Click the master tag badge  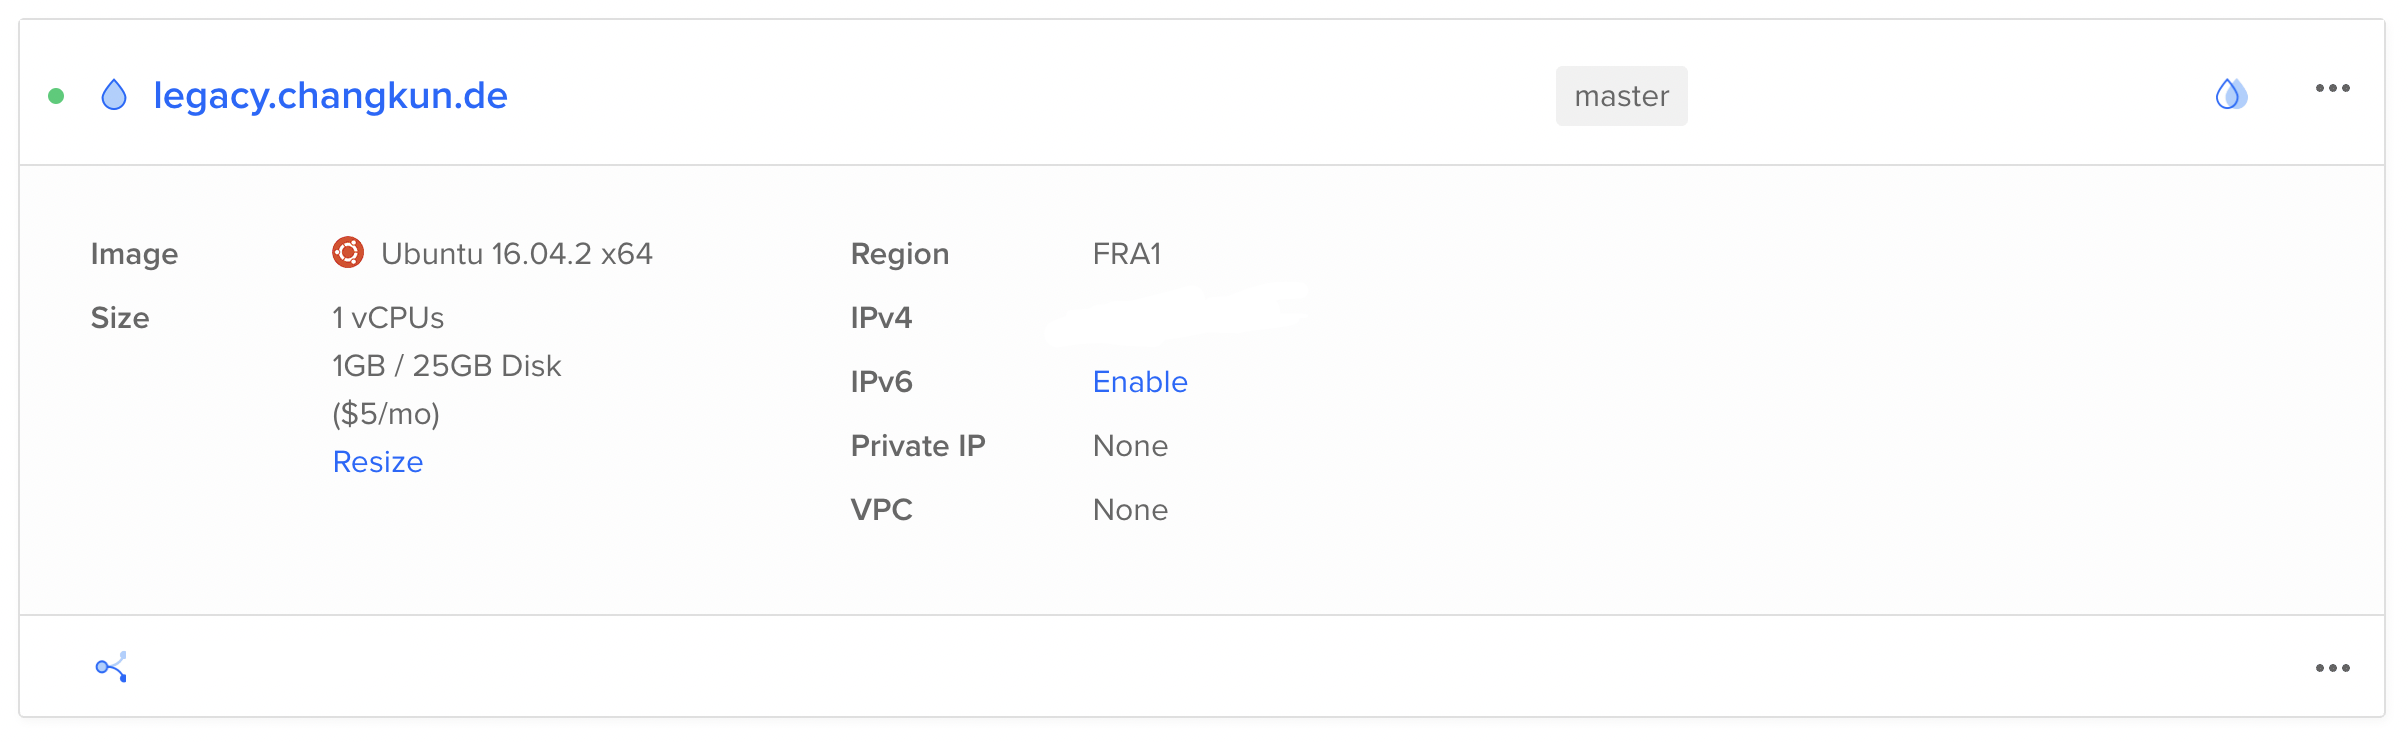tap(1621, 96)
